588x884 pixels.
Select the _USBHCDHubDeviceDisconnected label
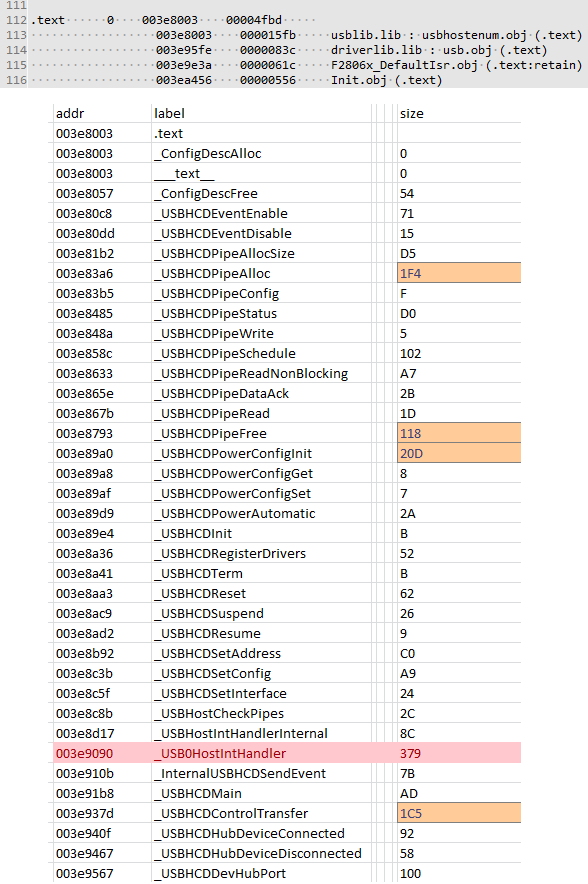258,854
